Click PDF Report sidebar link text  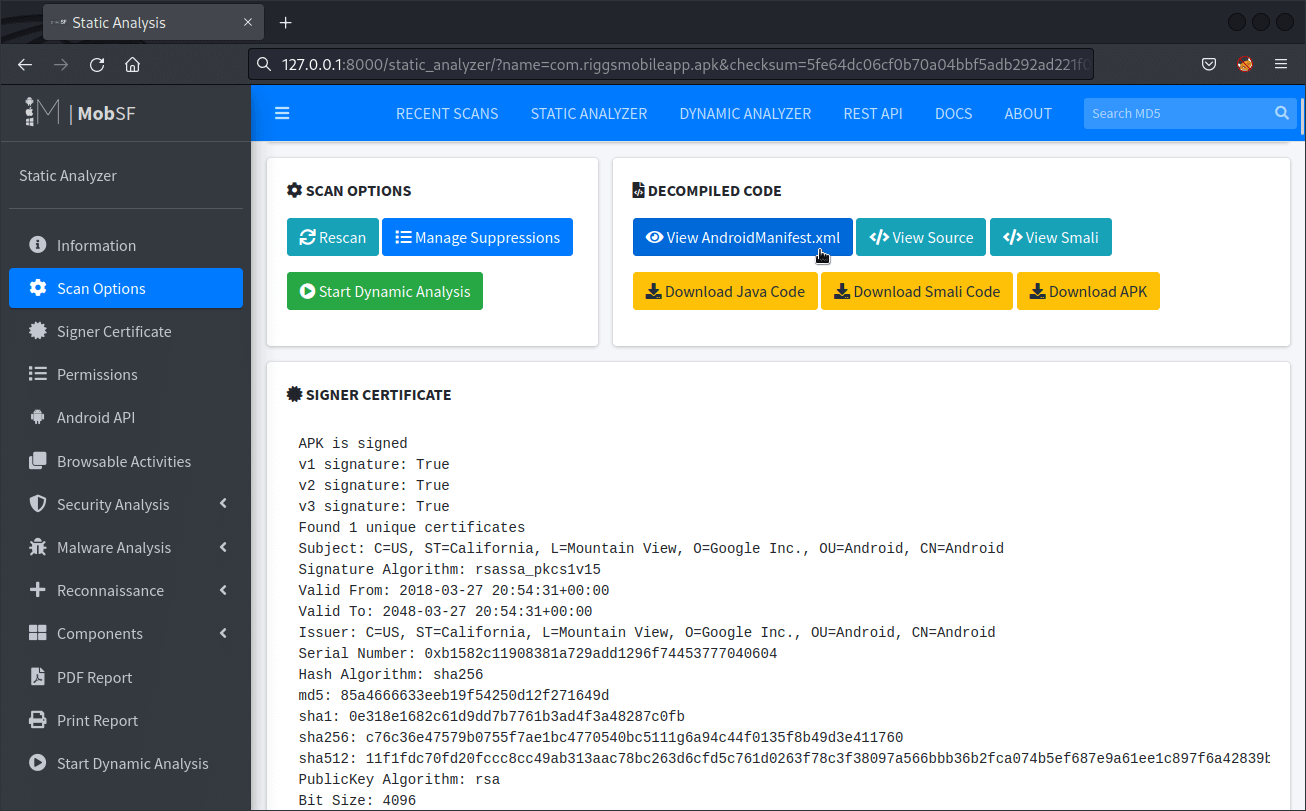point(94,677)
